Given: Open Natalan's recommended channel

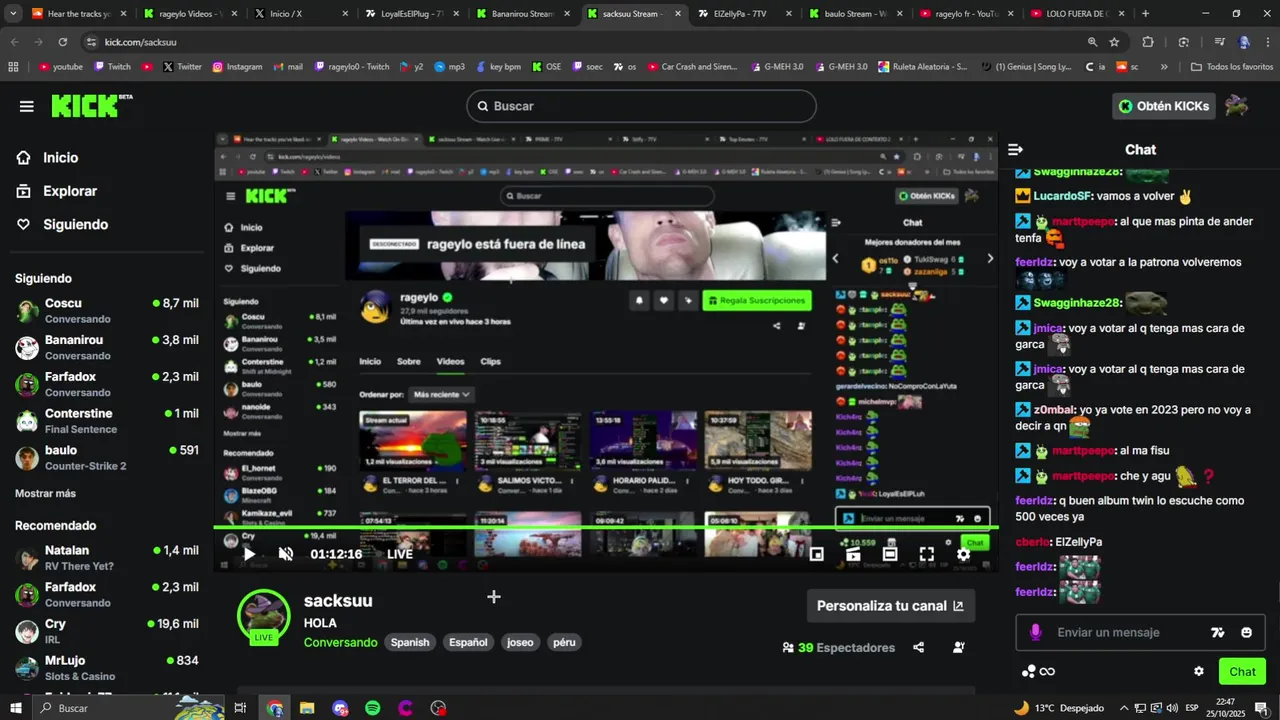Looking at the screenshot, I should [107, 558].
